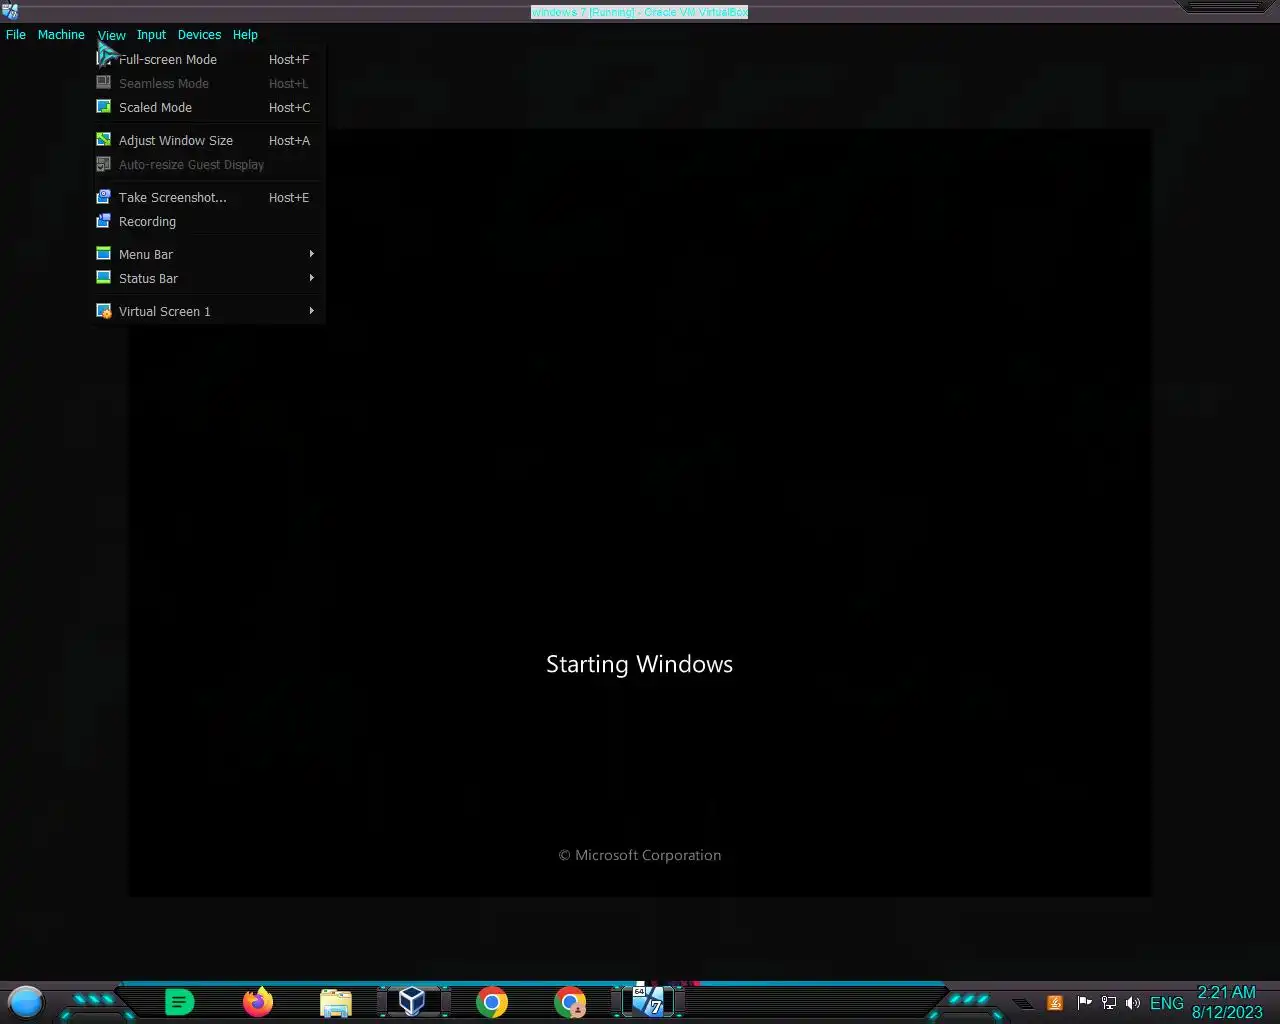Expand the Status Bar submenu arrow
The width and height of the screenshot is (1280, 1024).
(x=312, y=278)
